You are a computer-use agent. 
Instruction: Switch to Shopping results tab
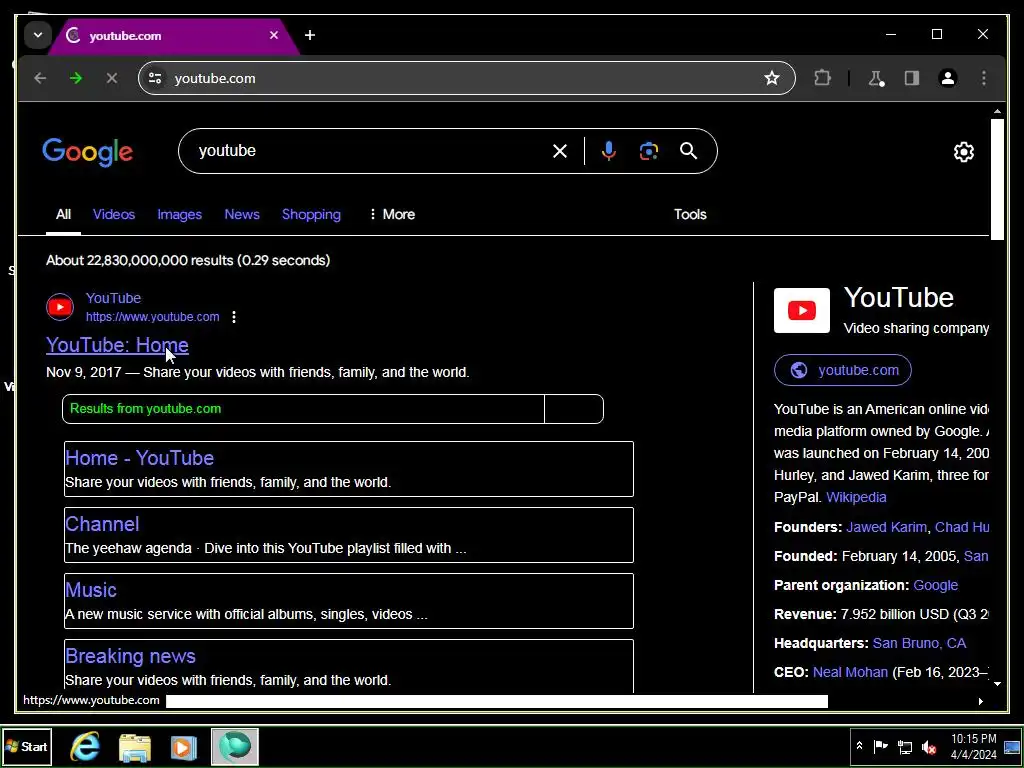[311, 214]
